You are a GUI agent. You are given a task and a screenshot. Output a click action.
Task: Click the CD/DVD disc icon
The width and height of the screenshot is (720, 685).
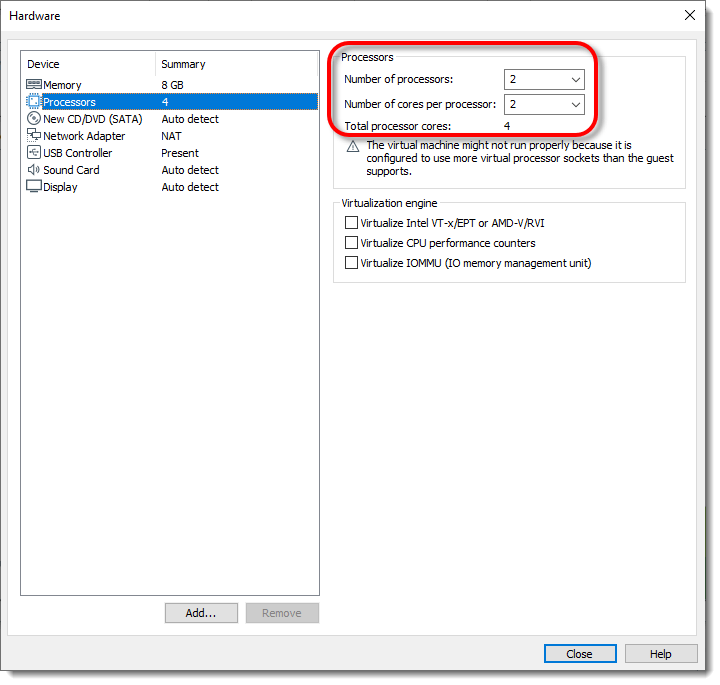tap(34, 118)
